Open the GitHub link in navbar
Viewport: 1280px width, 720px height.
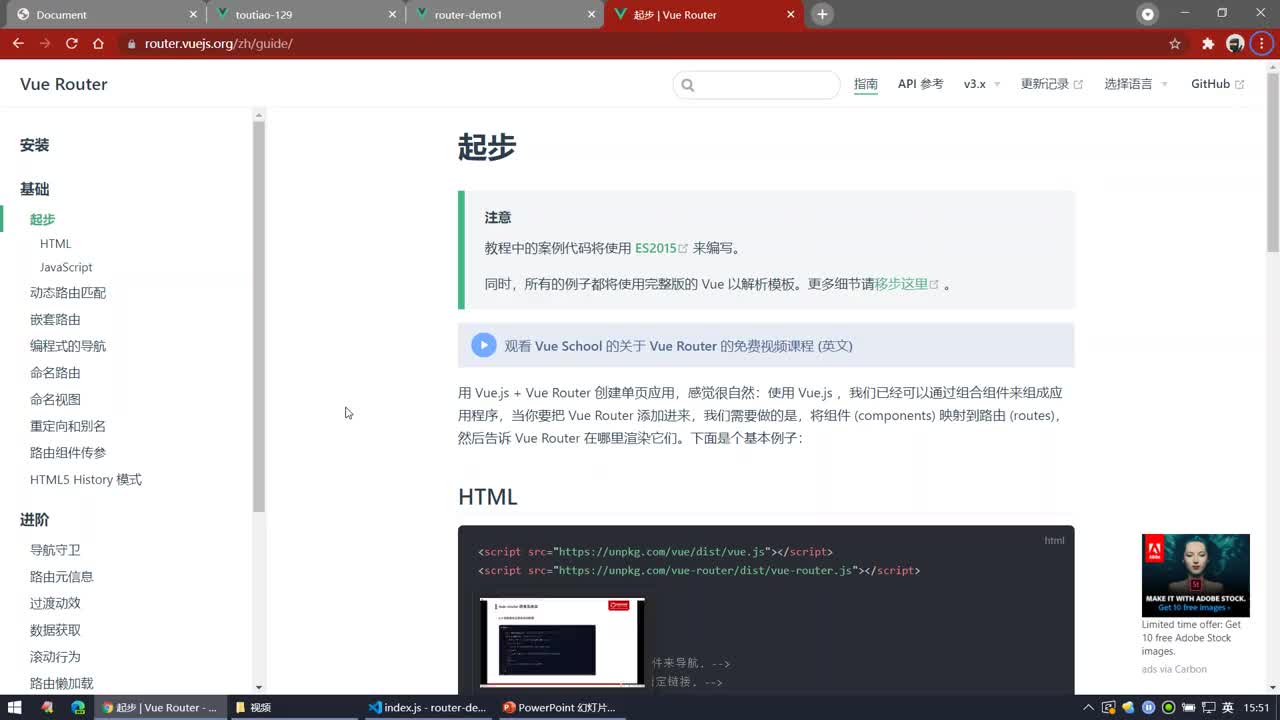[1217, 84]
